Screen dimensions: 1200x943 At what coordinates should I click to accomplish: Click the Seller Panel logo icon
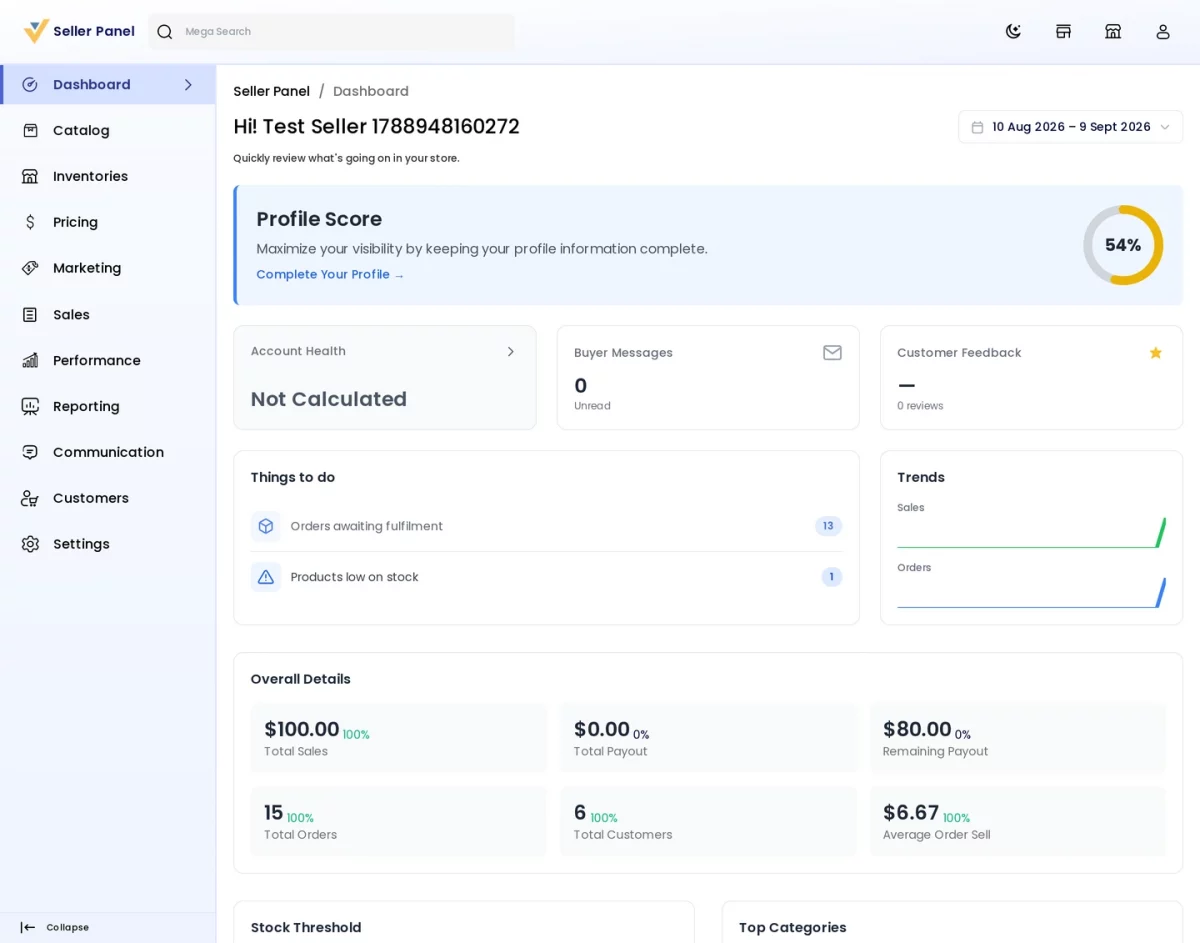pos(36,31)
